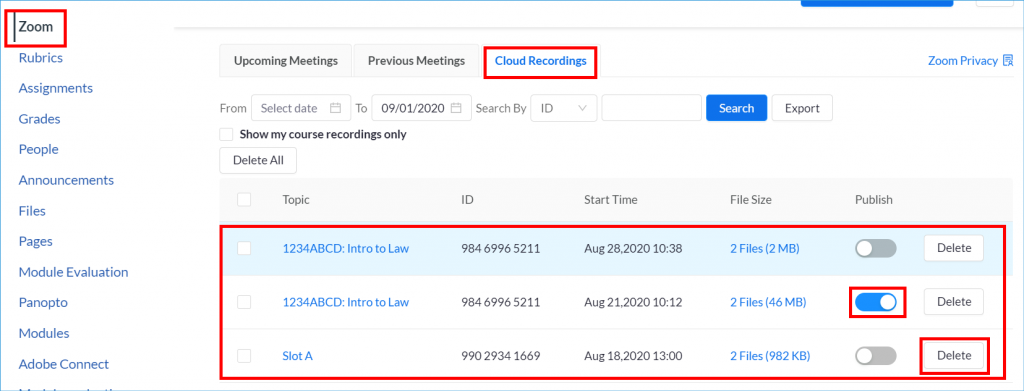Open Pages in sidebar

click(x=35, y=241)
